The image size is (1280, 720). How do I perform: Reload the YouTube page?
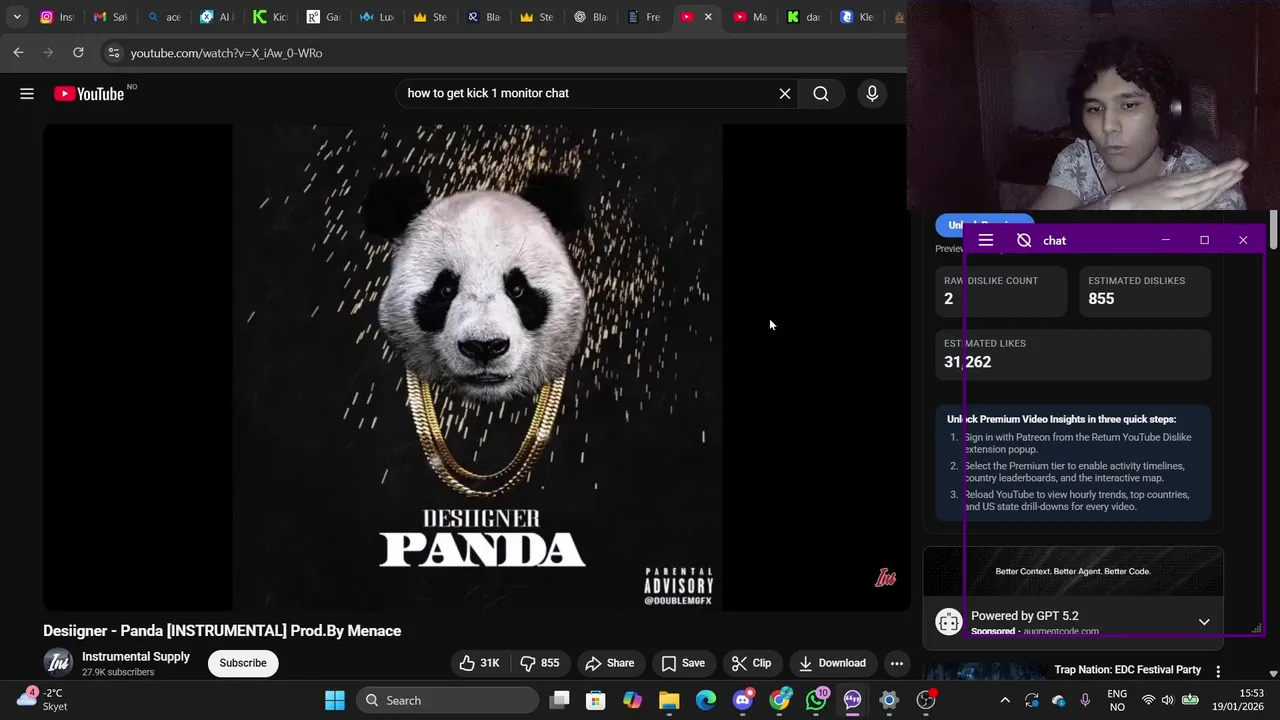(78, 52)
